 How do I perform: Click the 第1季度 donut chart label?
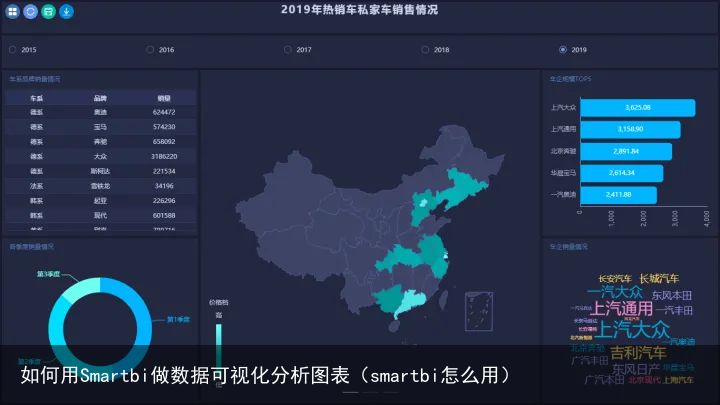[x=178, y=319]
